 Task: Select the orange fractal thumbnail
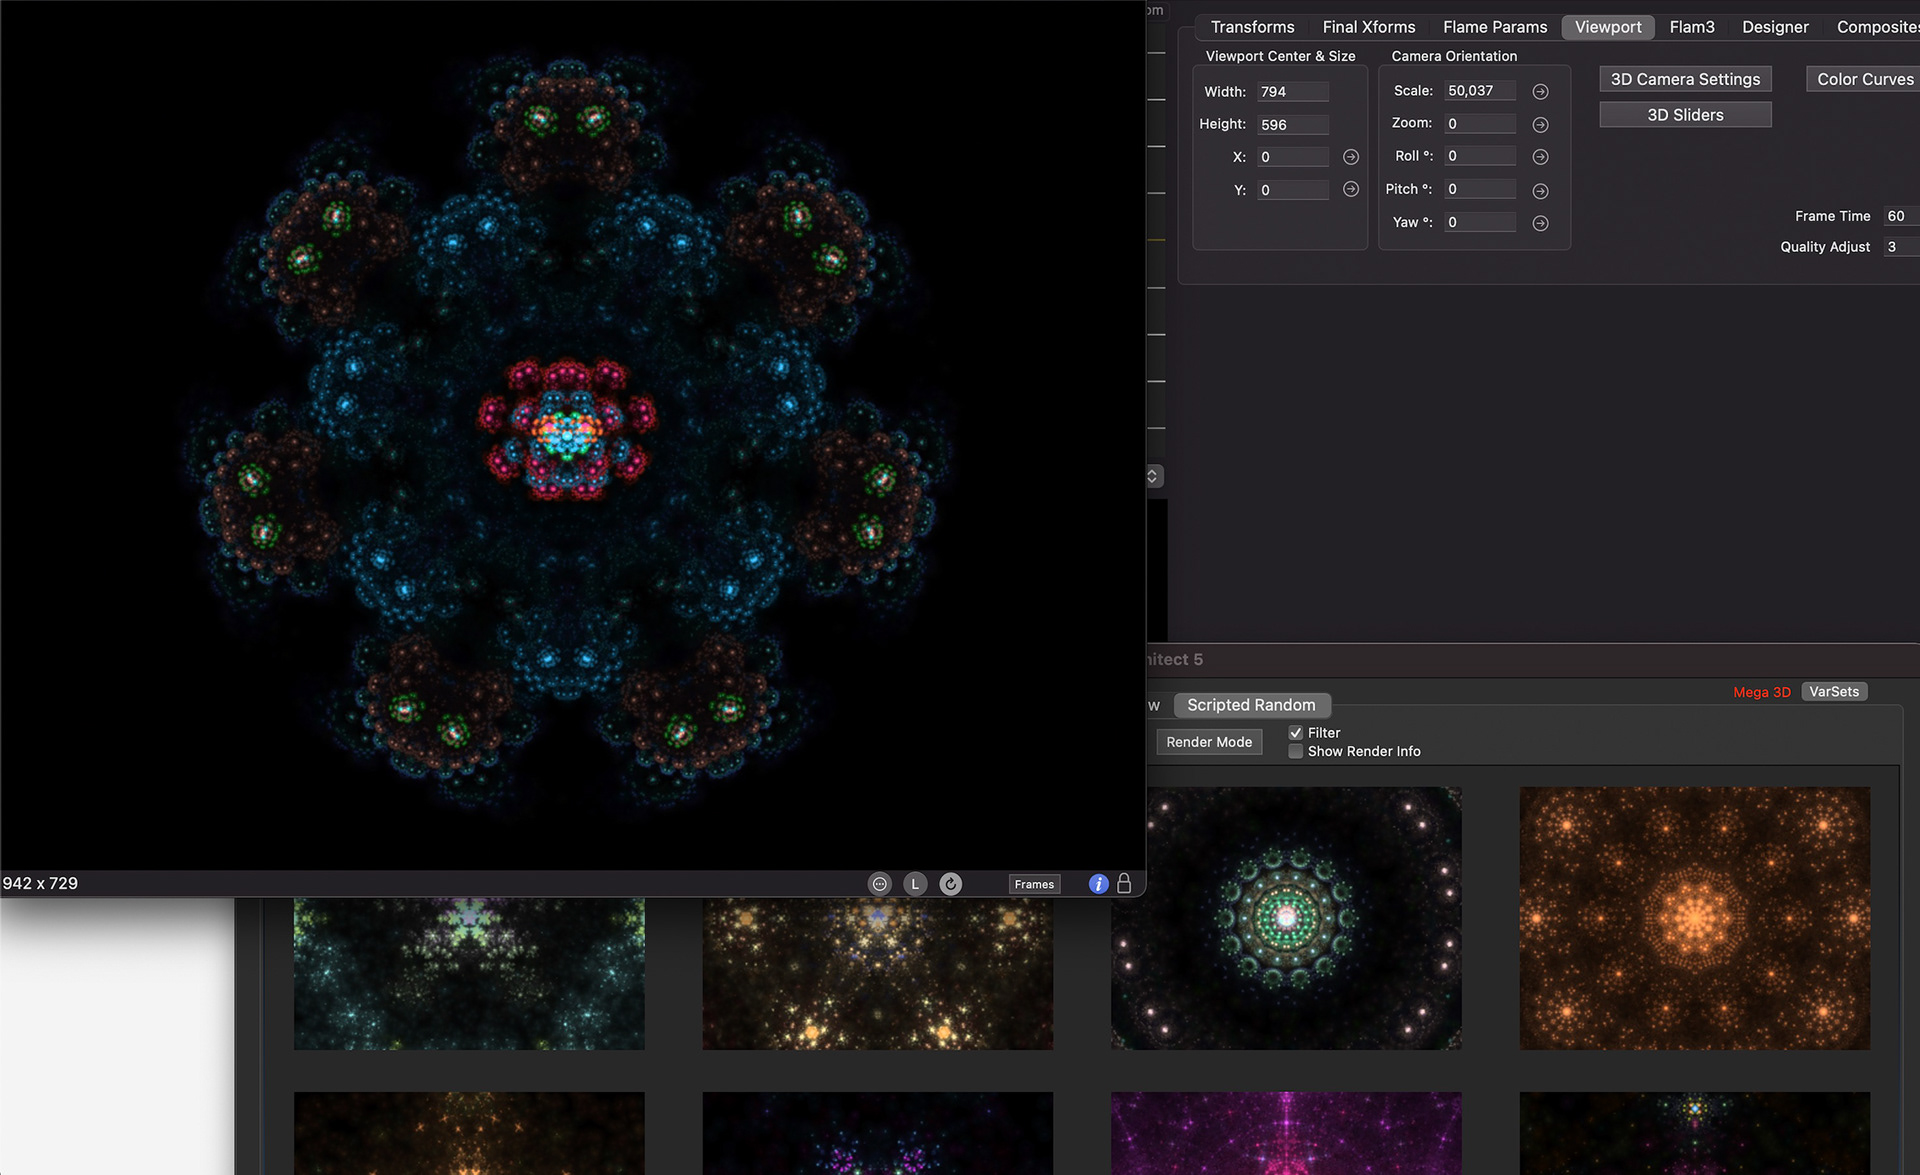1694,918
